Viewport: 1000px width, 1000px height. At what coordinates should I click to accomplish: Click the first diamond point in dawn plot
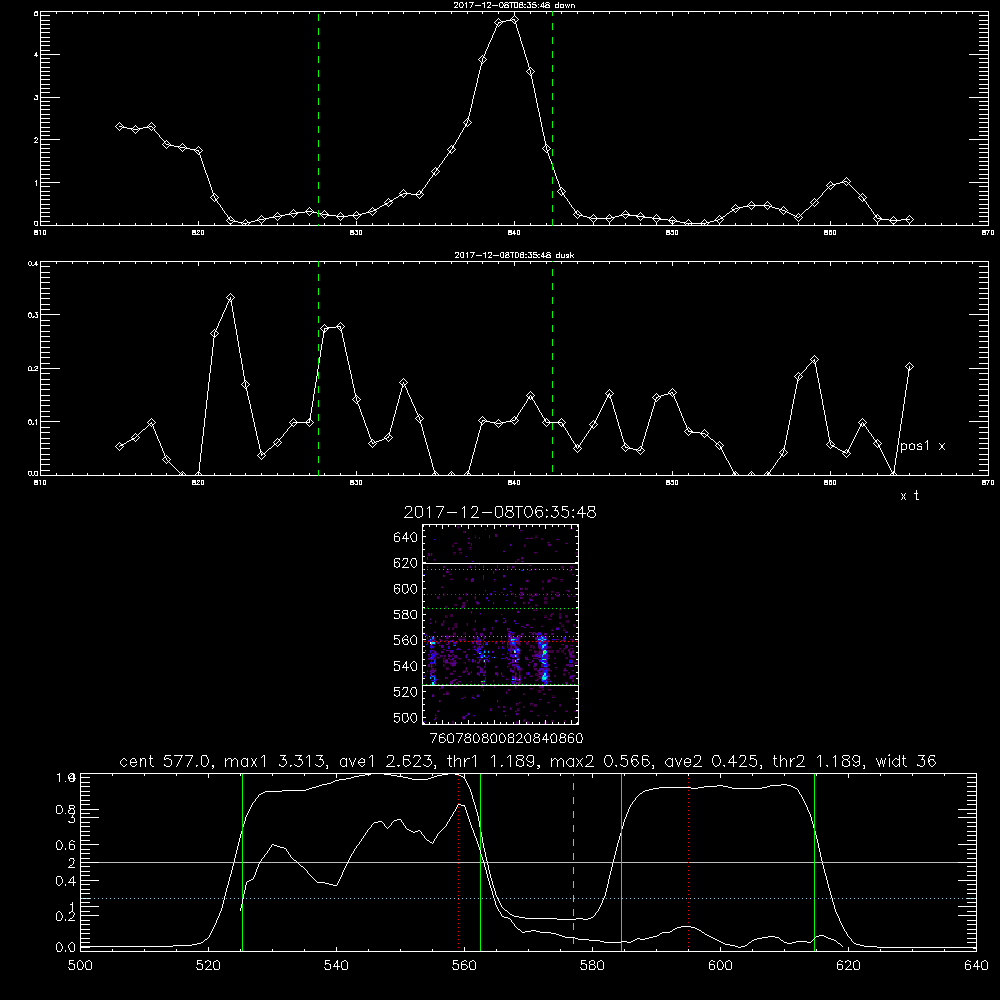pyautogui.click(x=119, y=126)
